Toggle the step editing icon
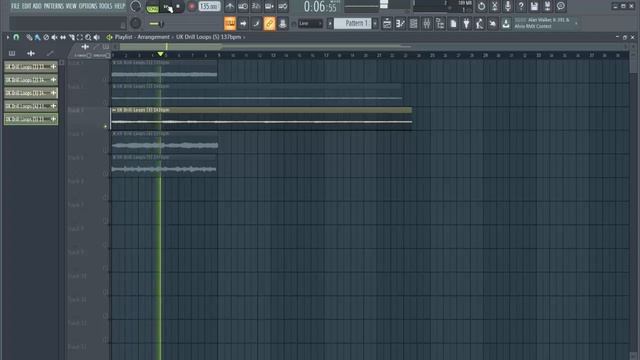The width and height of the screenshot is (640, 360). coord(256,24)
